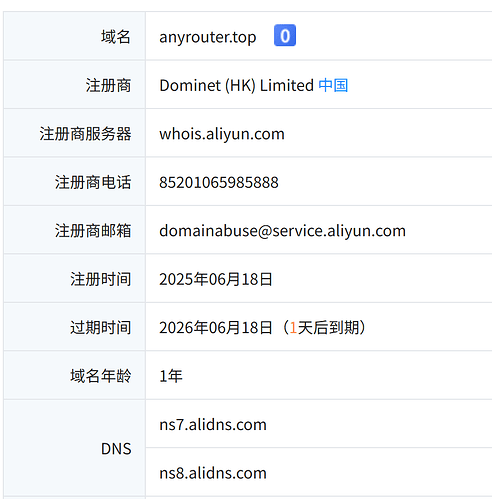The width and height of the screenshot is (492, 499).
Task: Click the DNS row label
Action: tap(116, 449)
